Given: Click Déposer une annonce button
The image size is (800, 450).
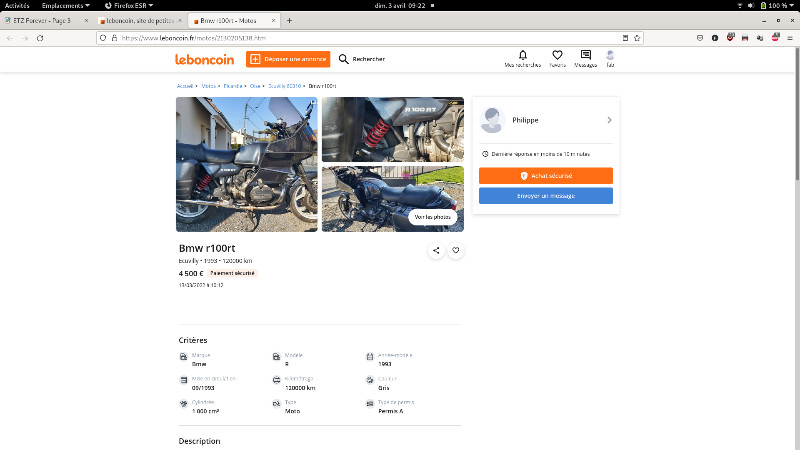Looking at the screenshot, I should tap(288, 59).
